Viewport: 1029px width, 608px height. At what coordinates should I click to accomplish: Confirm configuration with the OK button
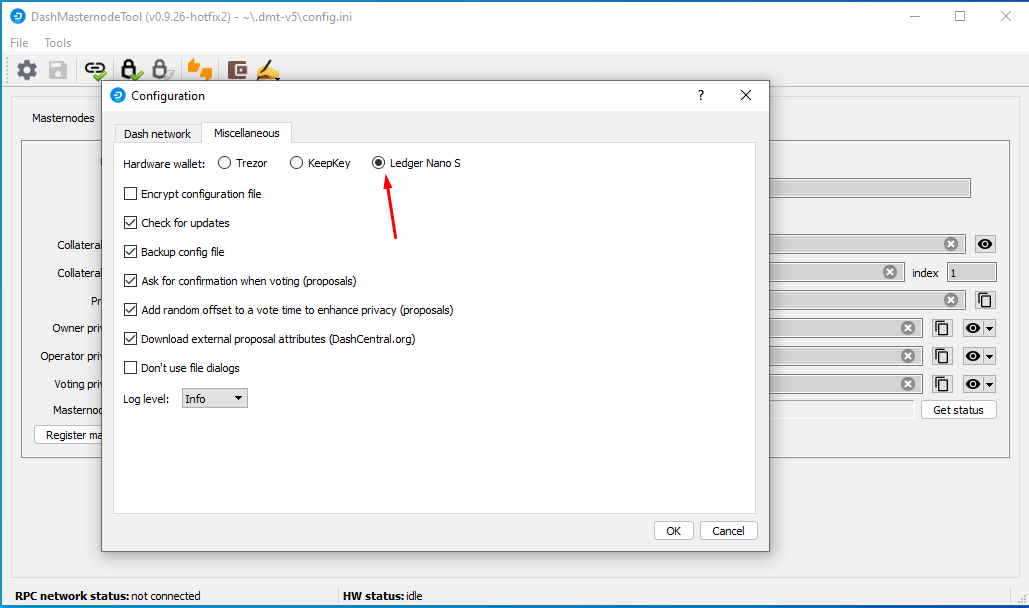click(674, 531)
